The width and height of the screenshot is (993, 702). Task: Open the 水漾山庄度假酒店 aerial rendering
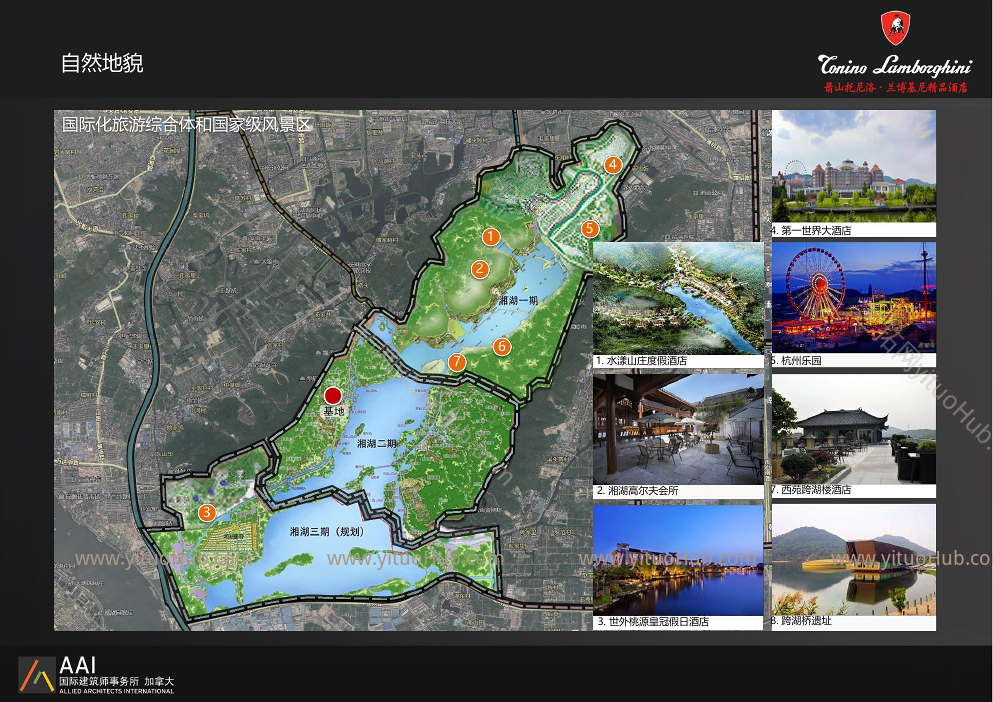pos(678,297)
